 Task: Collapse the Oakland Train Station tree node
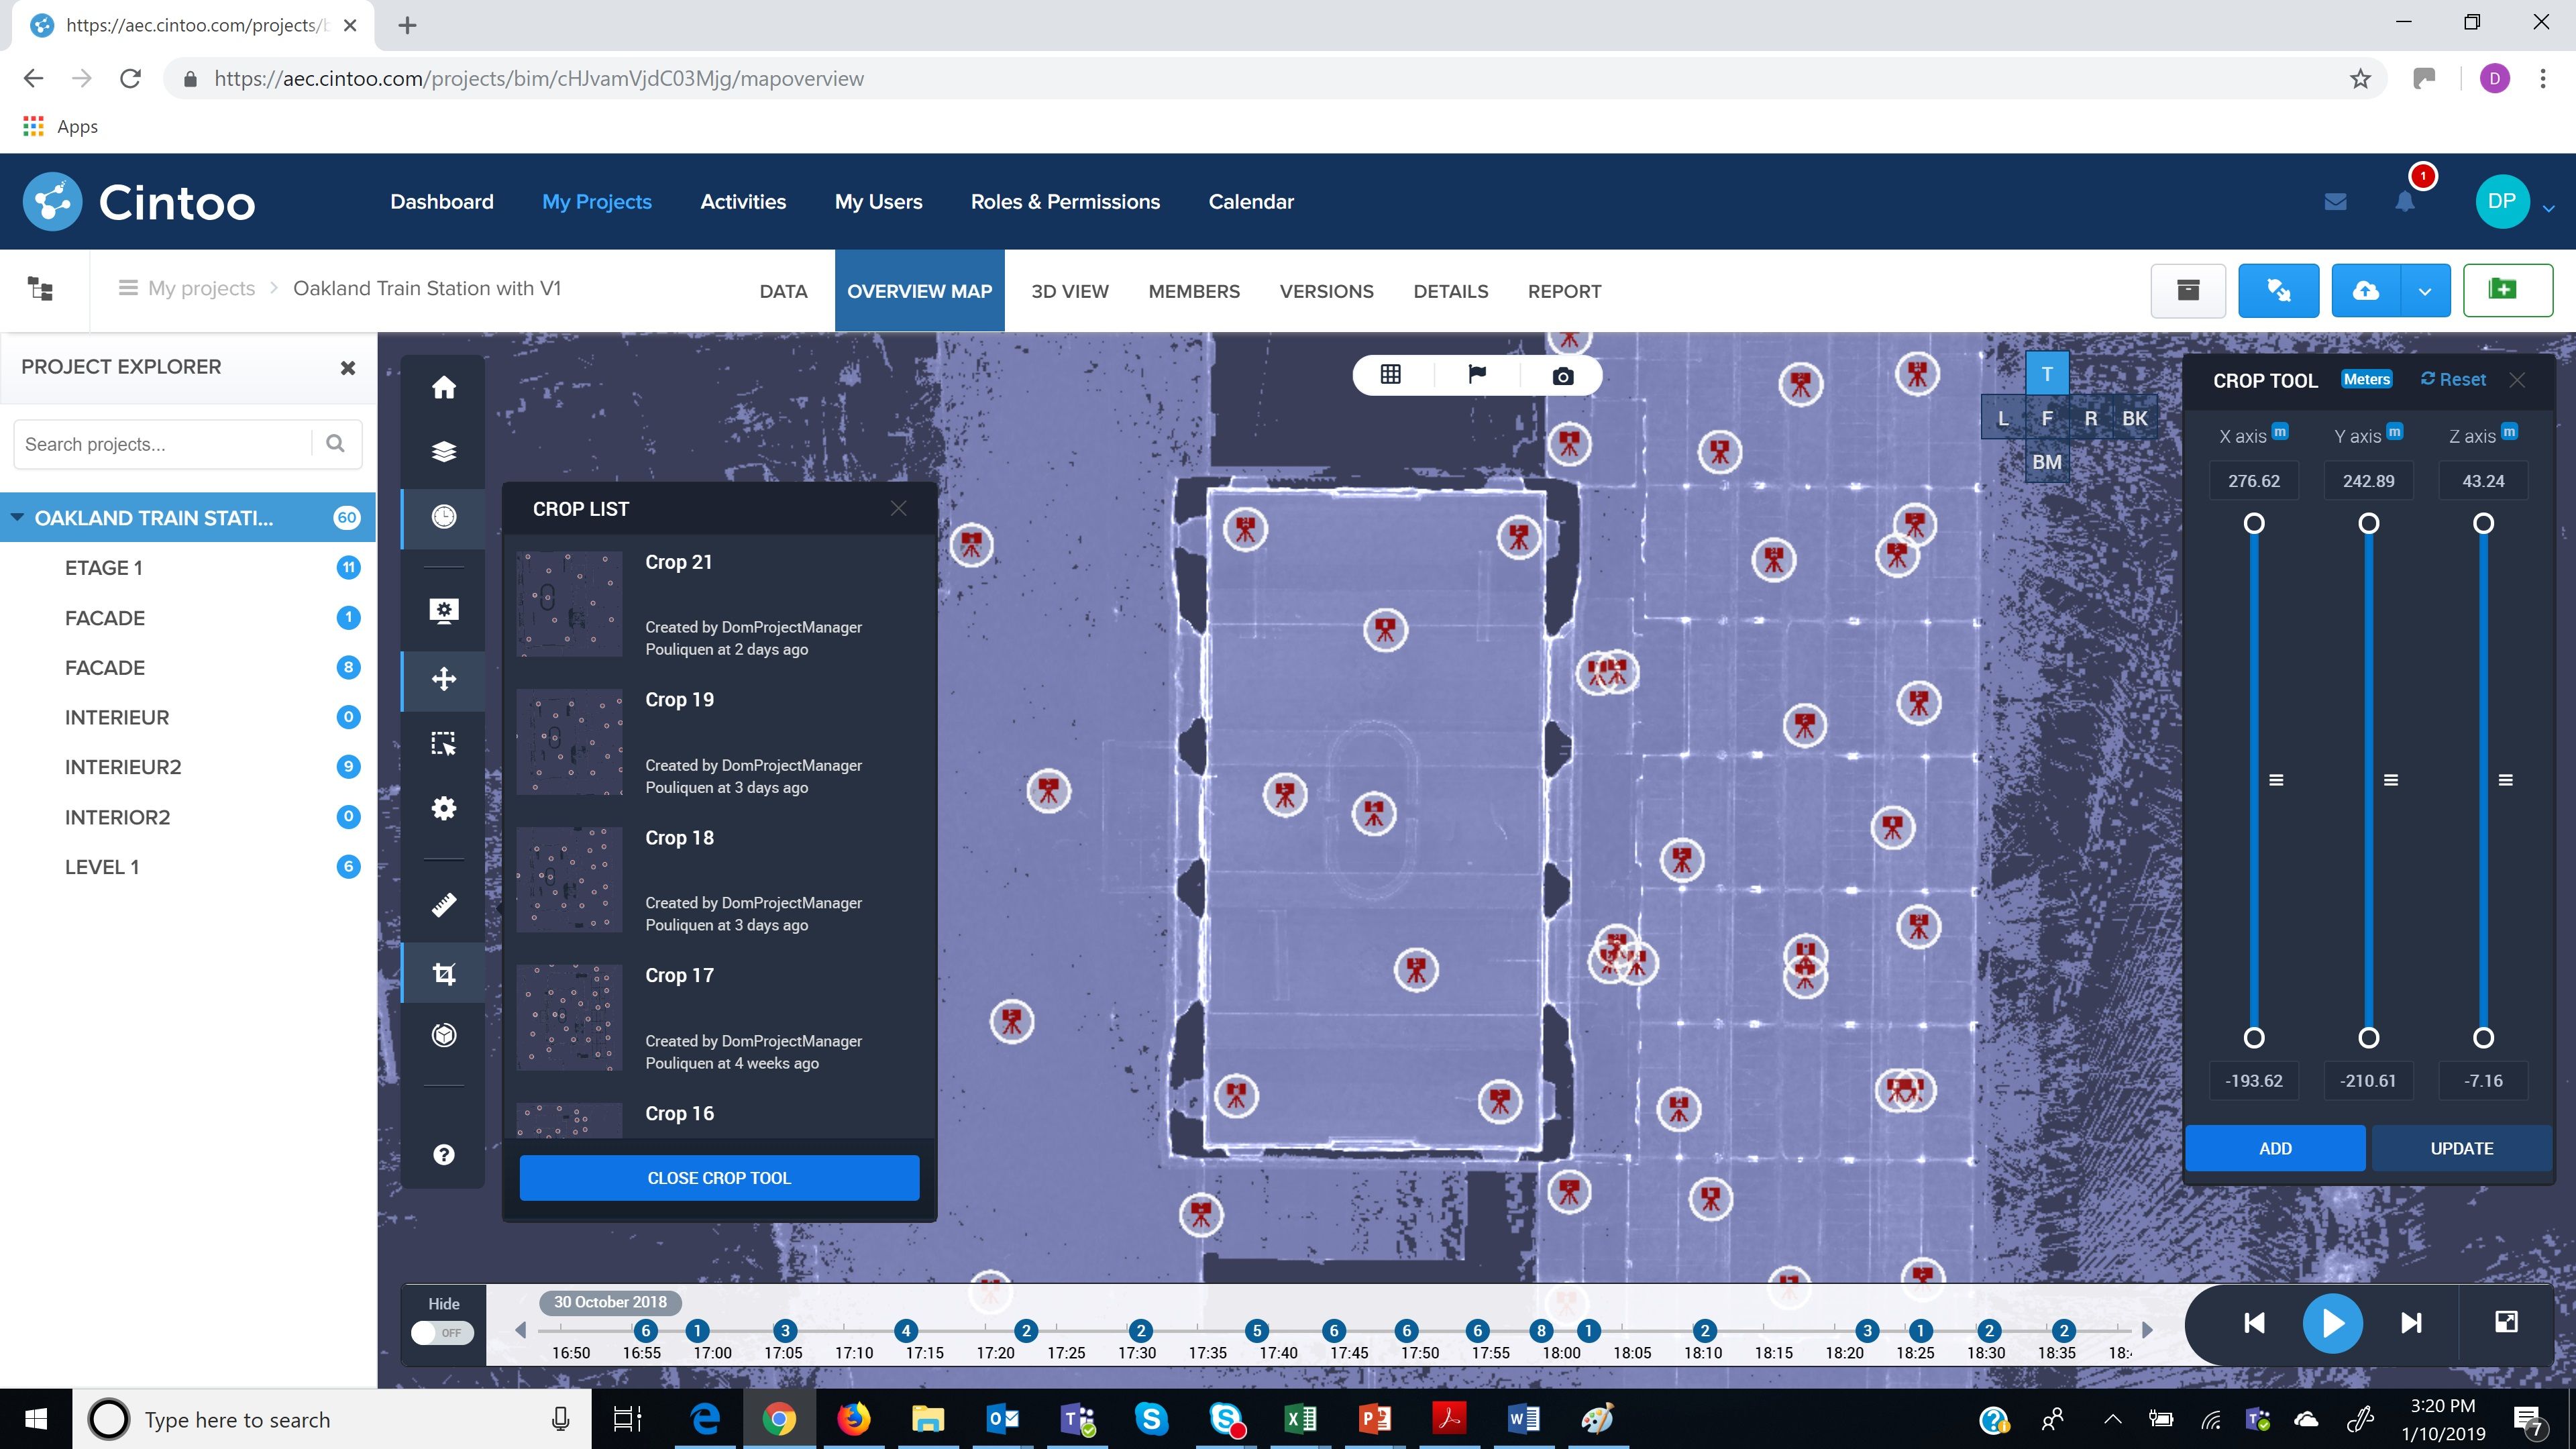17,518
